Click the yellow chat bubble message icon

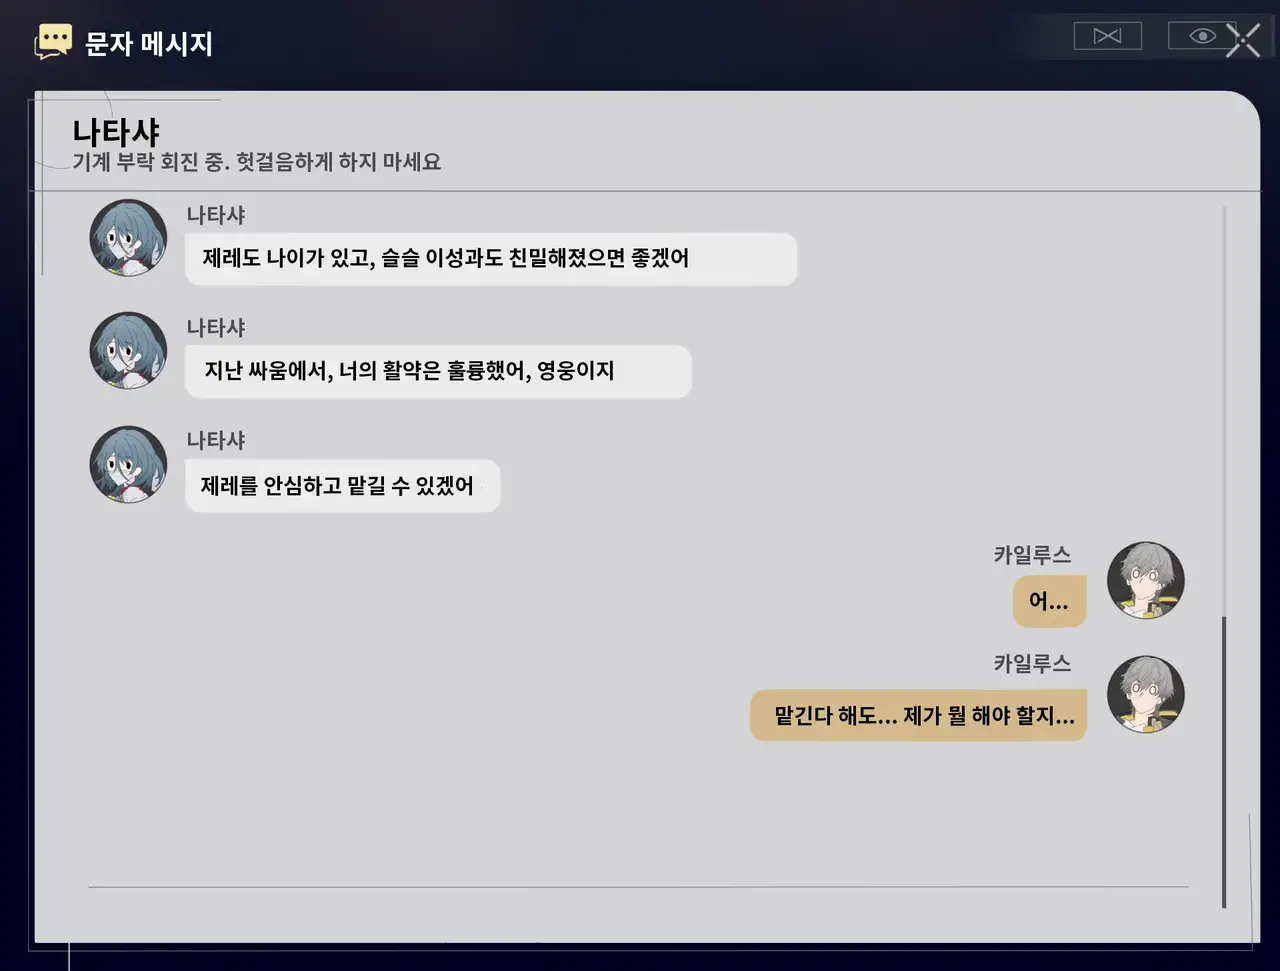pos(53,42)
